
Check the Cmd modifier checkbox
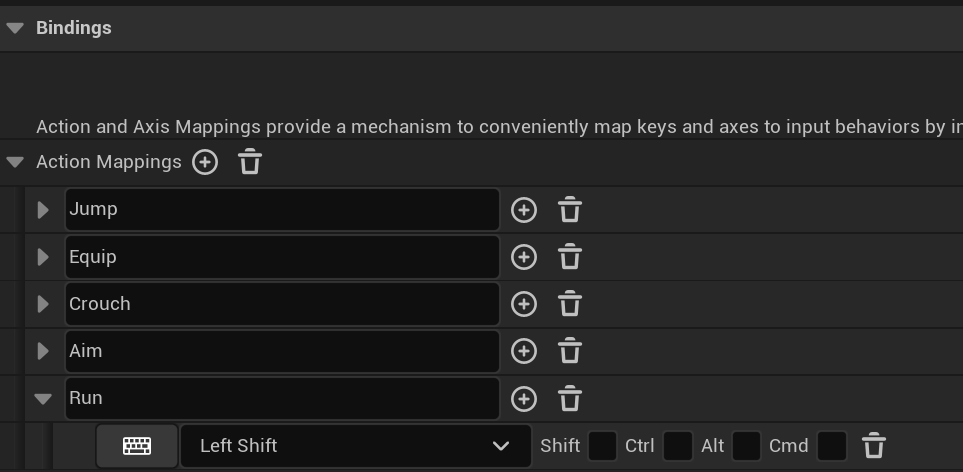point(832,446)
